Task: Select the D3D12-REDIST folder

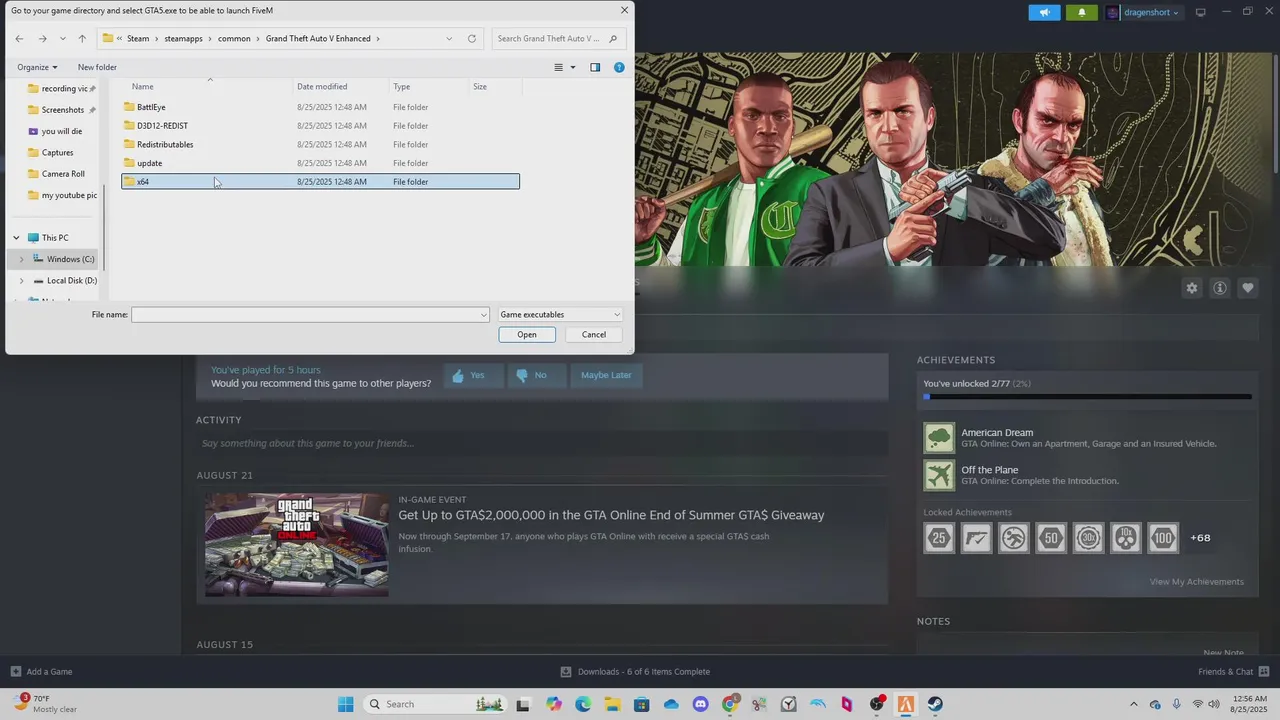Action: click(320, 126)
